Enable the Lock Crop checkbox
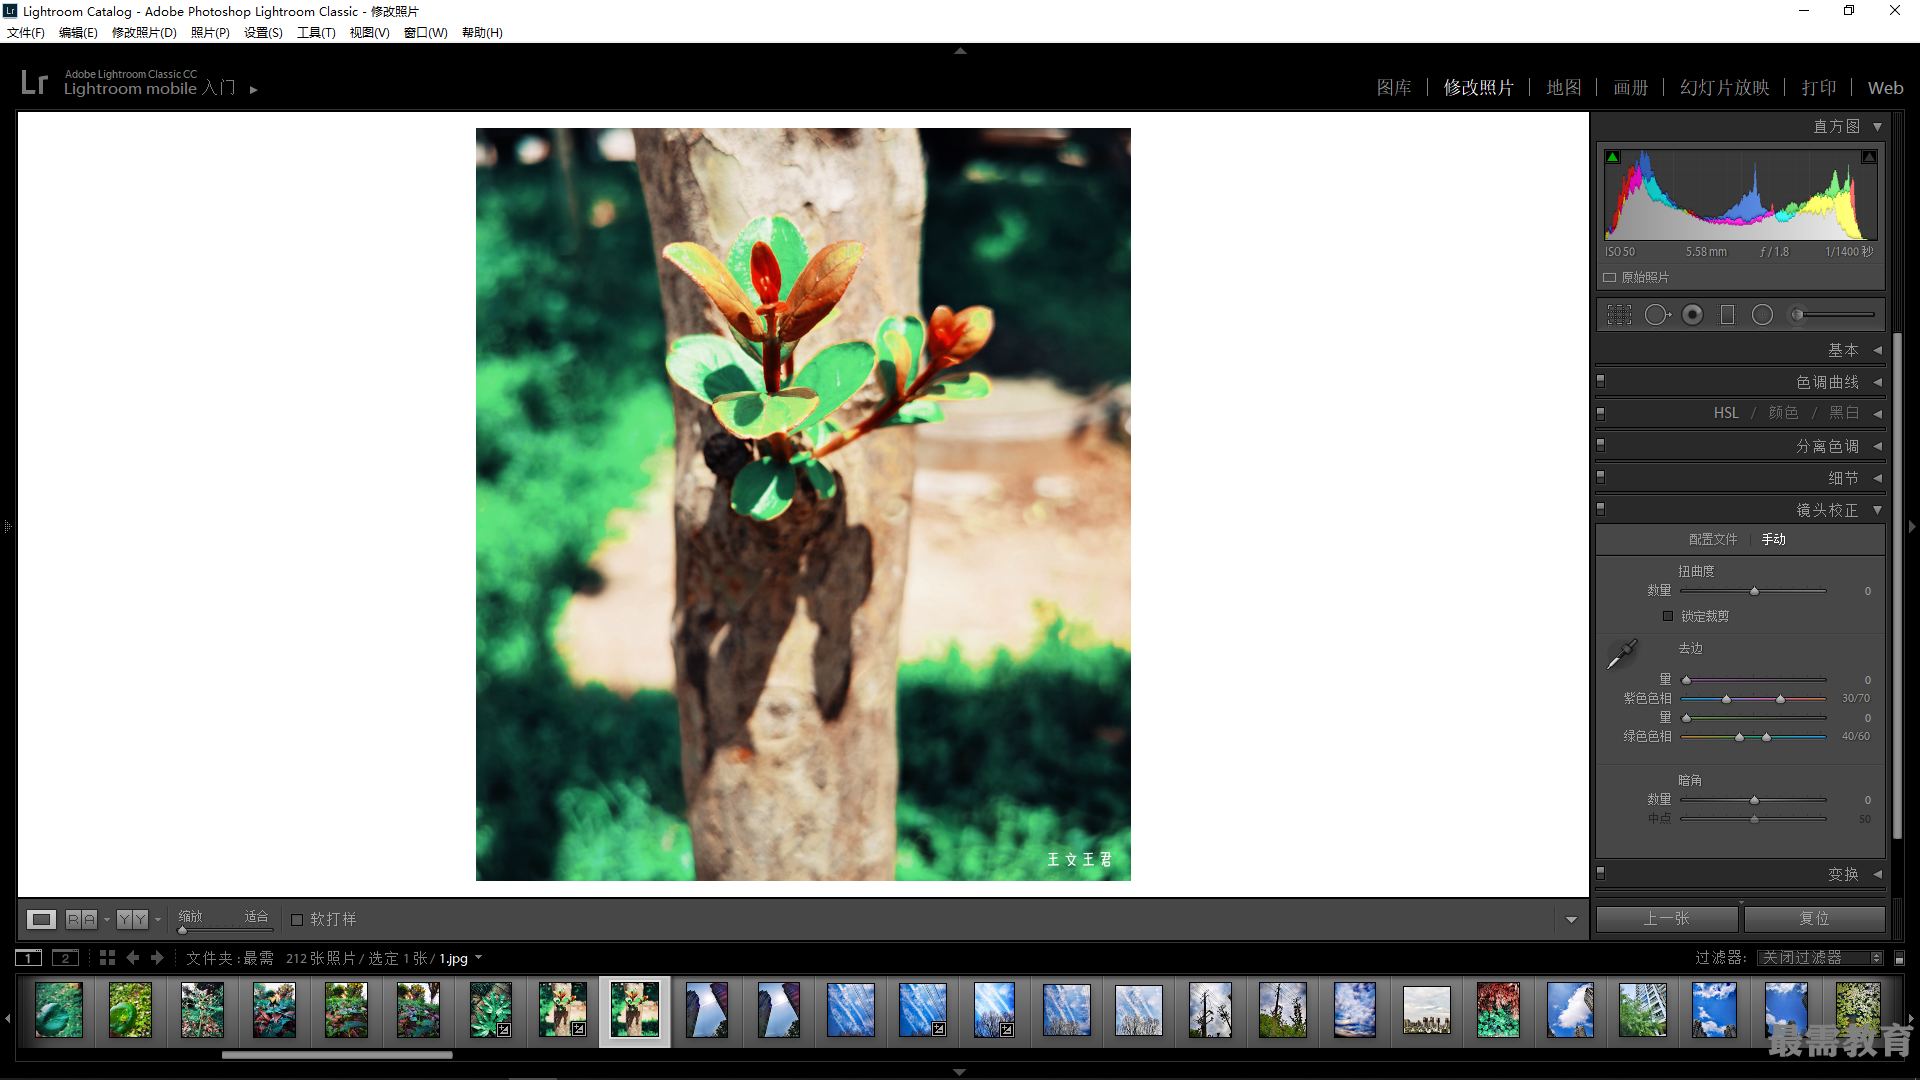 (x=1668, y=616)
